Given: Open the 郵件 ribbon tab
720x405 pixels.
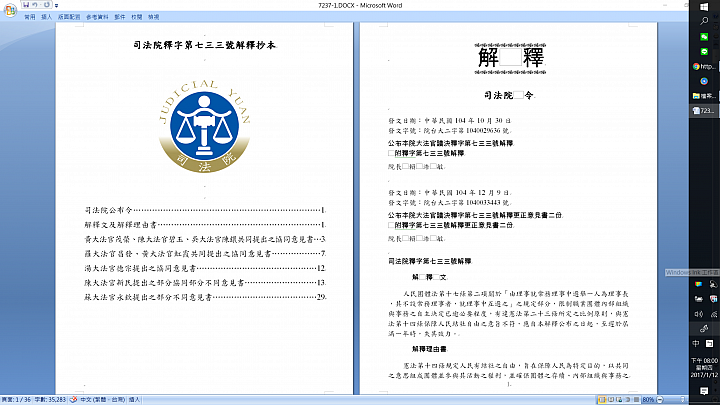Looking at the screenshot, I should pos(120,17).
